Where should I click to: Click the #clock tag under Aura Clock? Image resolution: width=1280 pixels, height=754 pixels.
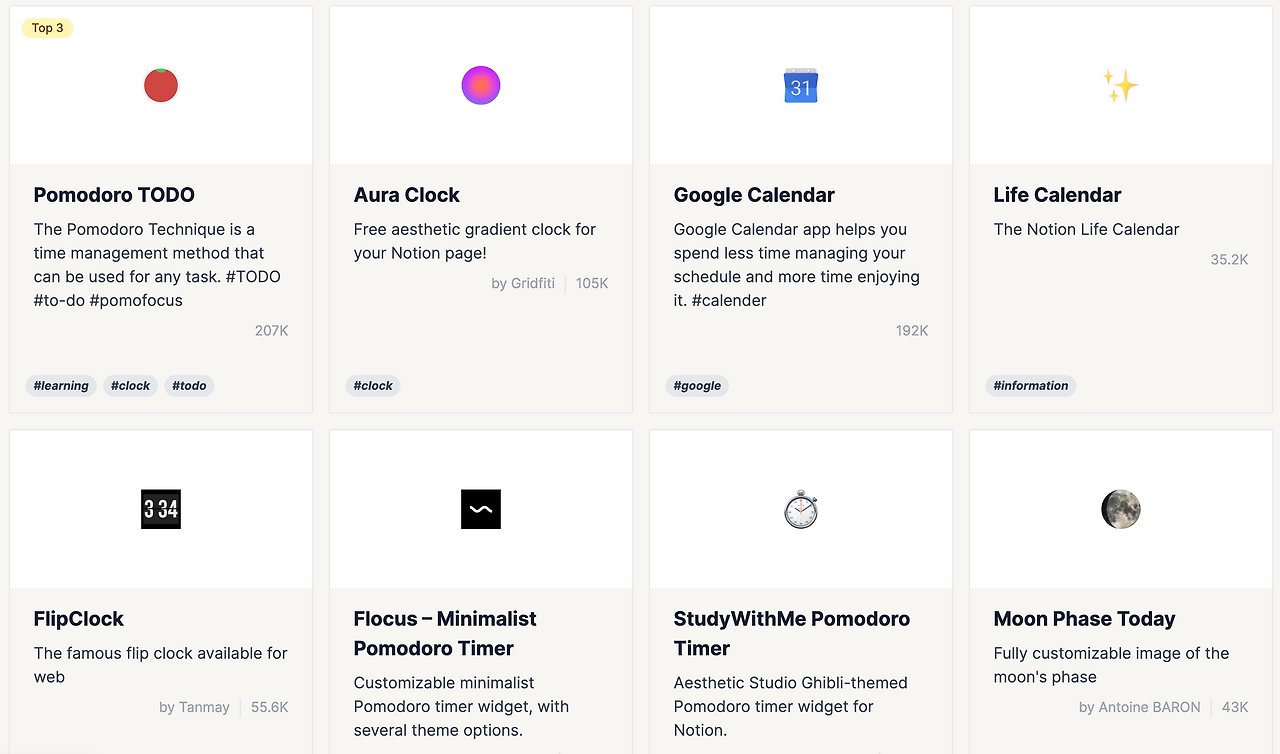pyautogui.click(x=373, y=386)
